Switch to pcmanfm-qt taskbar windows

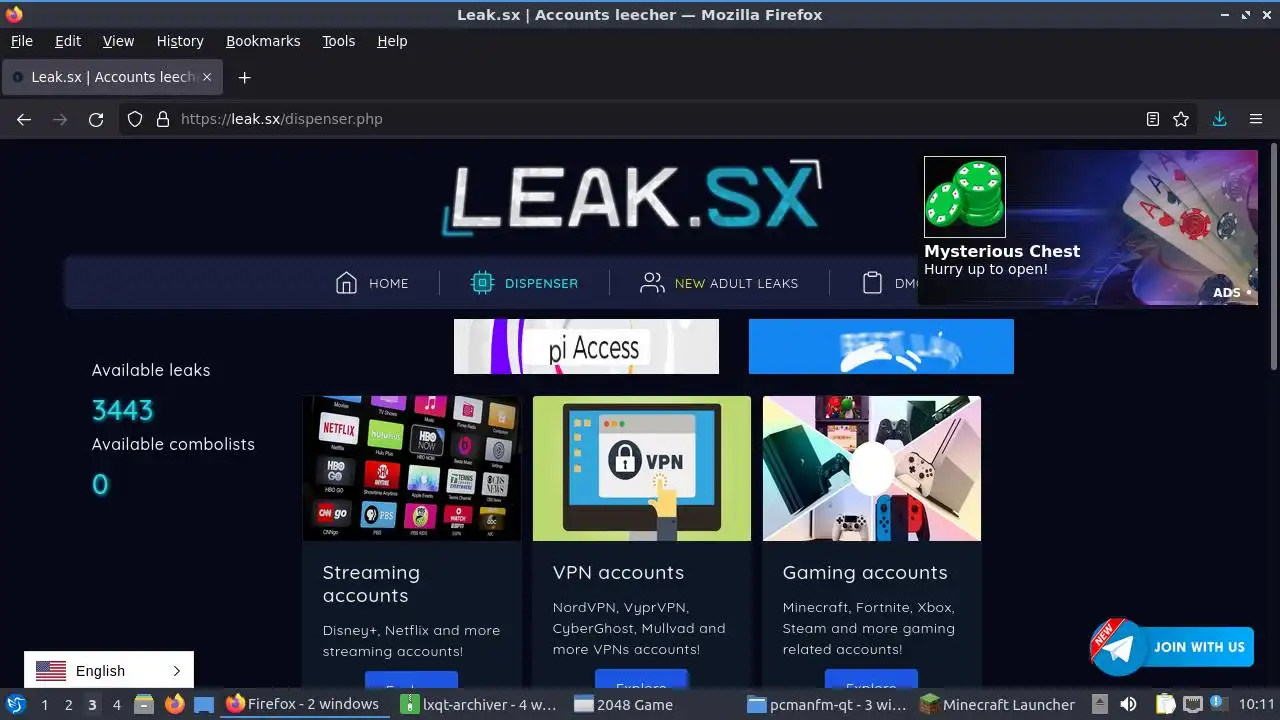(828, 704)
